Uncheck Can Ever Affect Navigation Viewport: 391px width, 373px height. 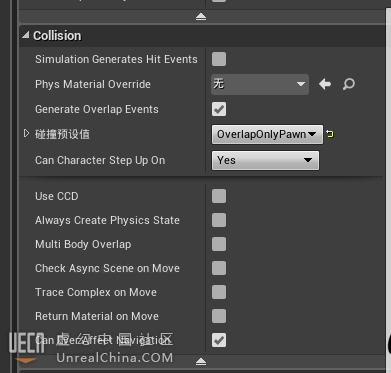(x=219, y=340)
